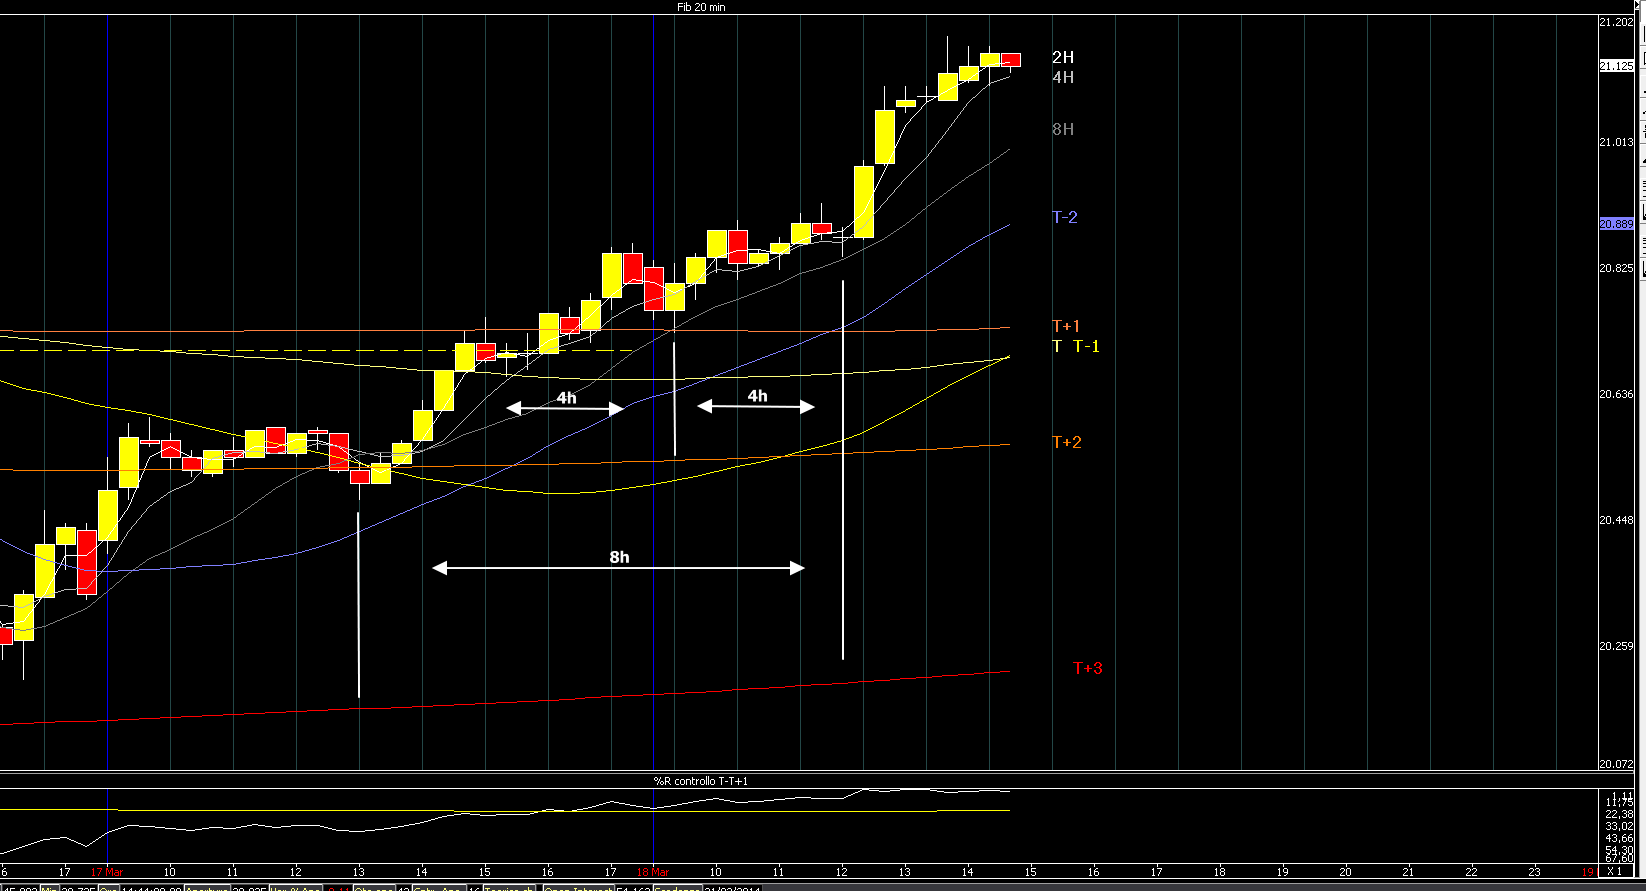Select price scale value 20.259

[x=1616, y=646]
